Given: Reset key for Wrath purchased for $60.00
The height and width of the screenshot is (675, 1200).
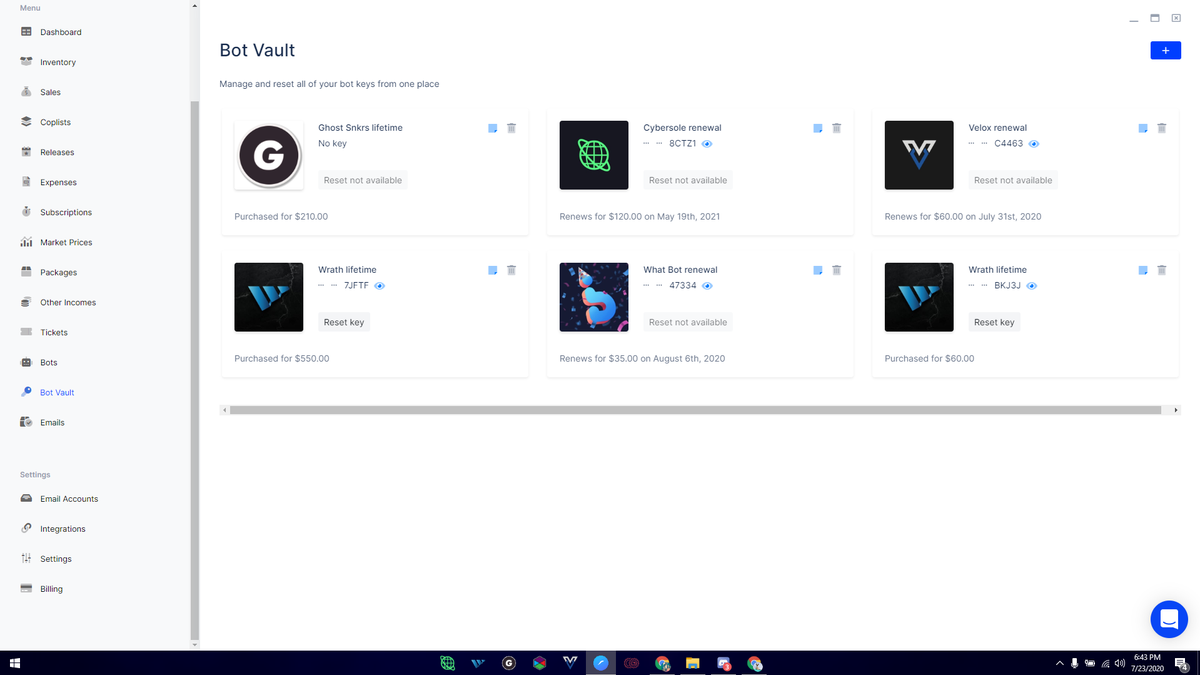Looking at the screenshot, I should click(x=994, y=322).
